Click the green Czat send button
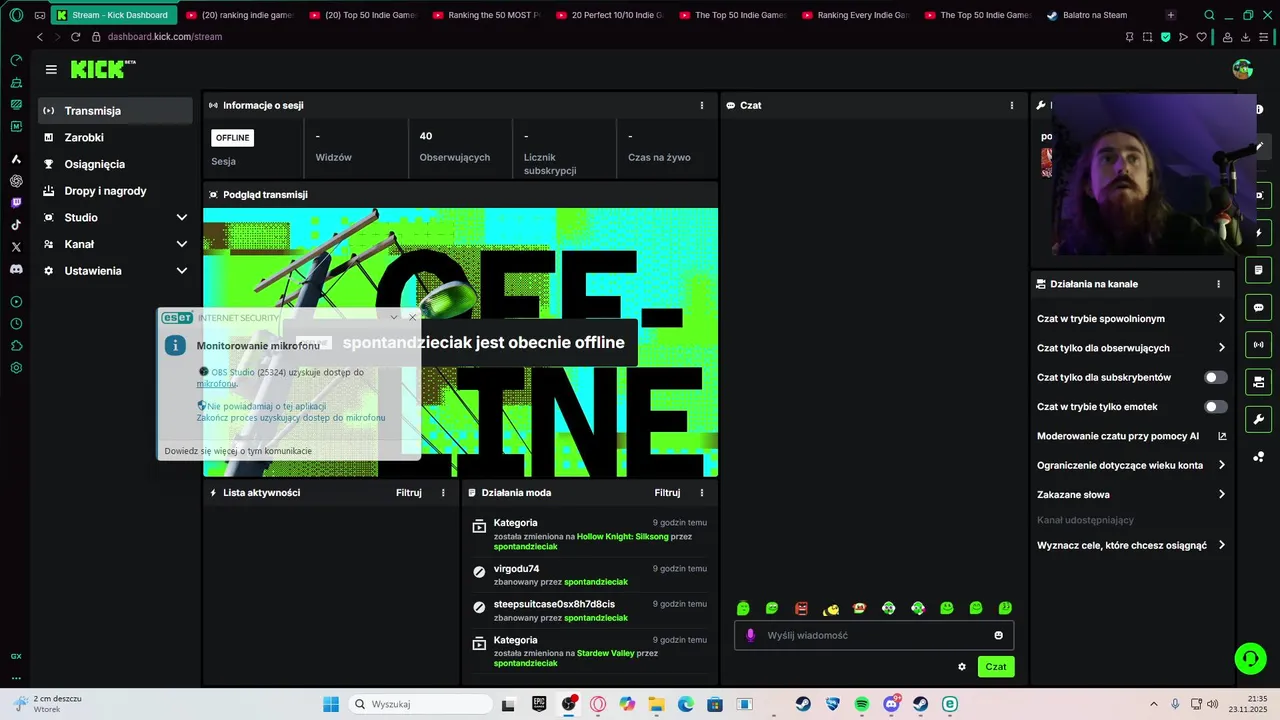Viewport: 1280px width, 720px height. point(996,667)
